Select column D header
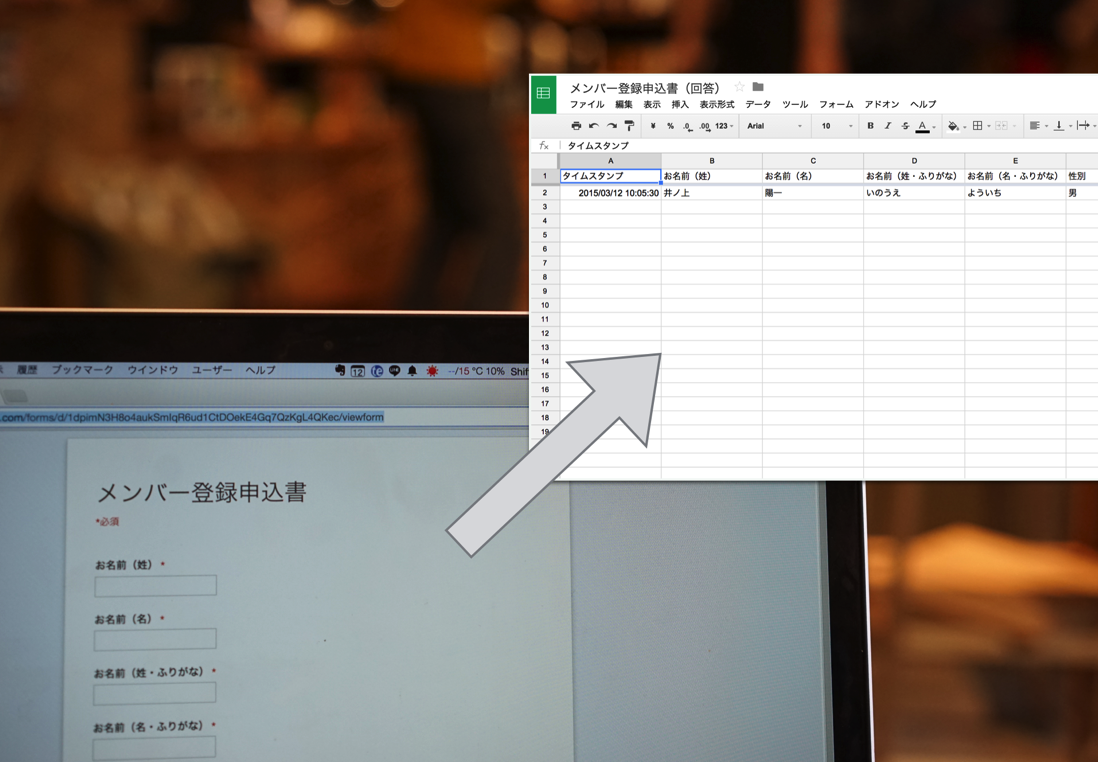The height and width of the screenshot is (762, 1098). (914, 161)
